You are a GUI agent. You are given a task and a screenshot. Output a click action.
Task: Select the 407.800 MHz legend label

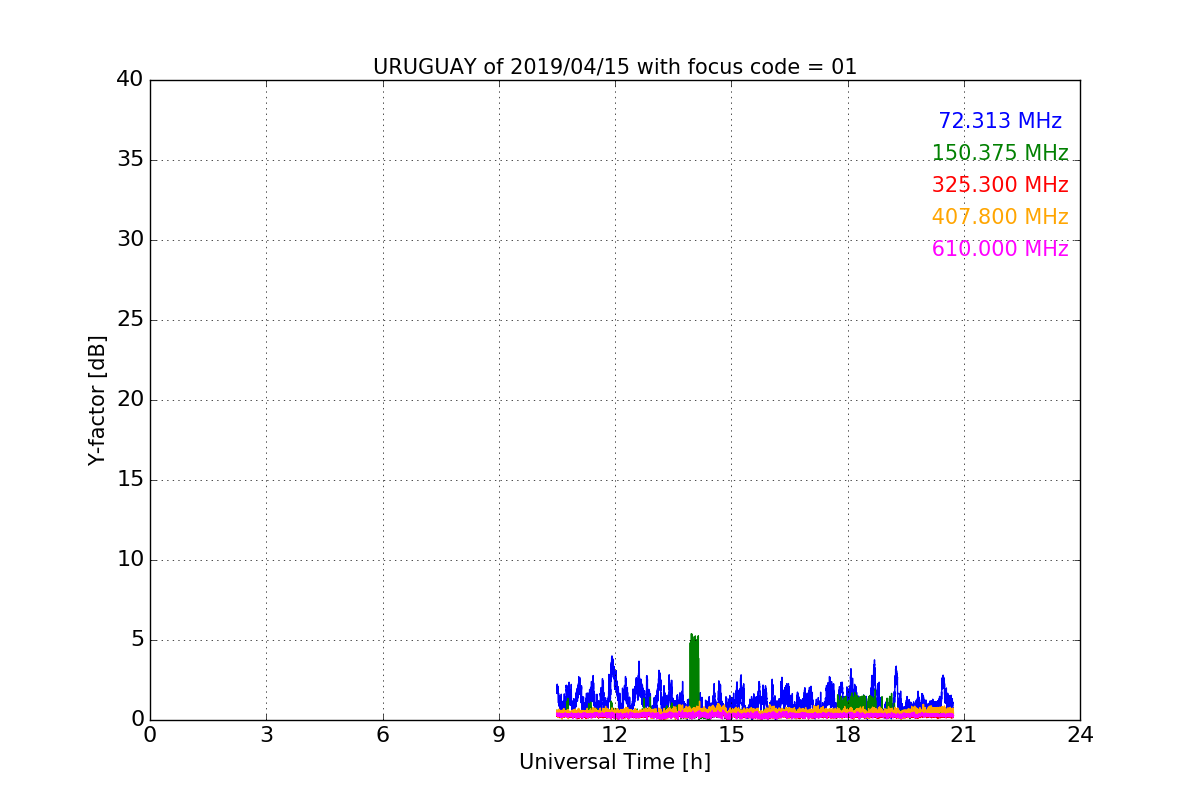[x=1000, y=217]
